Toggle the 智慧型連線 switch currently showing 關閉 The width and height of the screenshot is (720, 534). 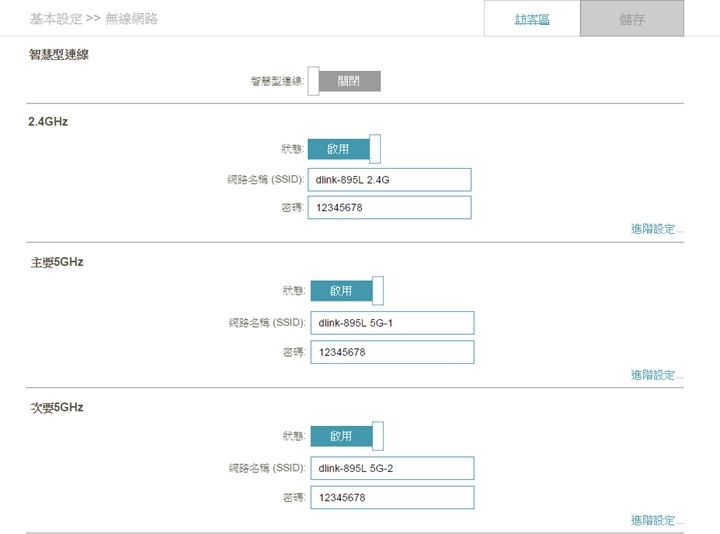point(344,81)
